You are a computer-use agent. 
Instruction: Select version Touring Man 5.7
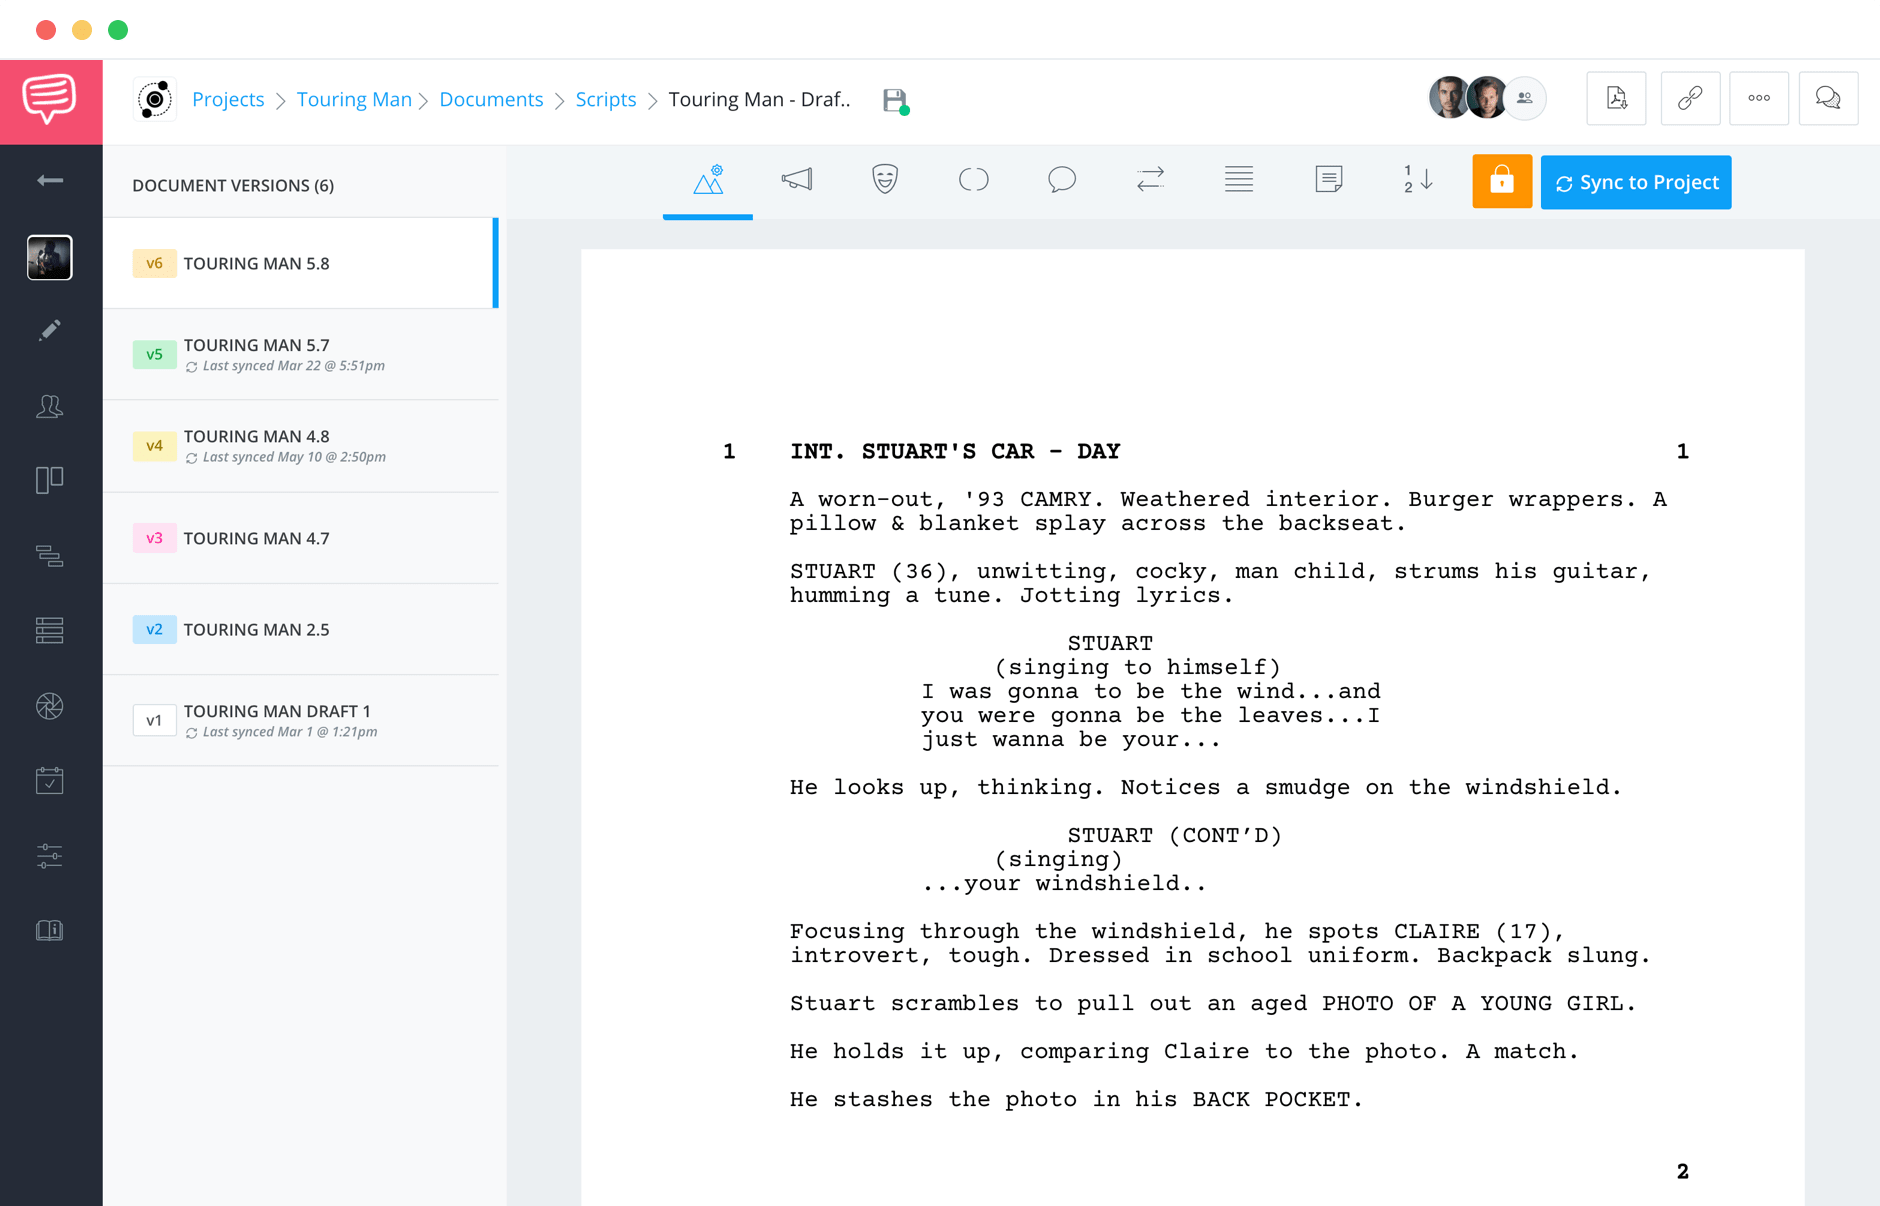pyautogui.click(x=300, y=354)
